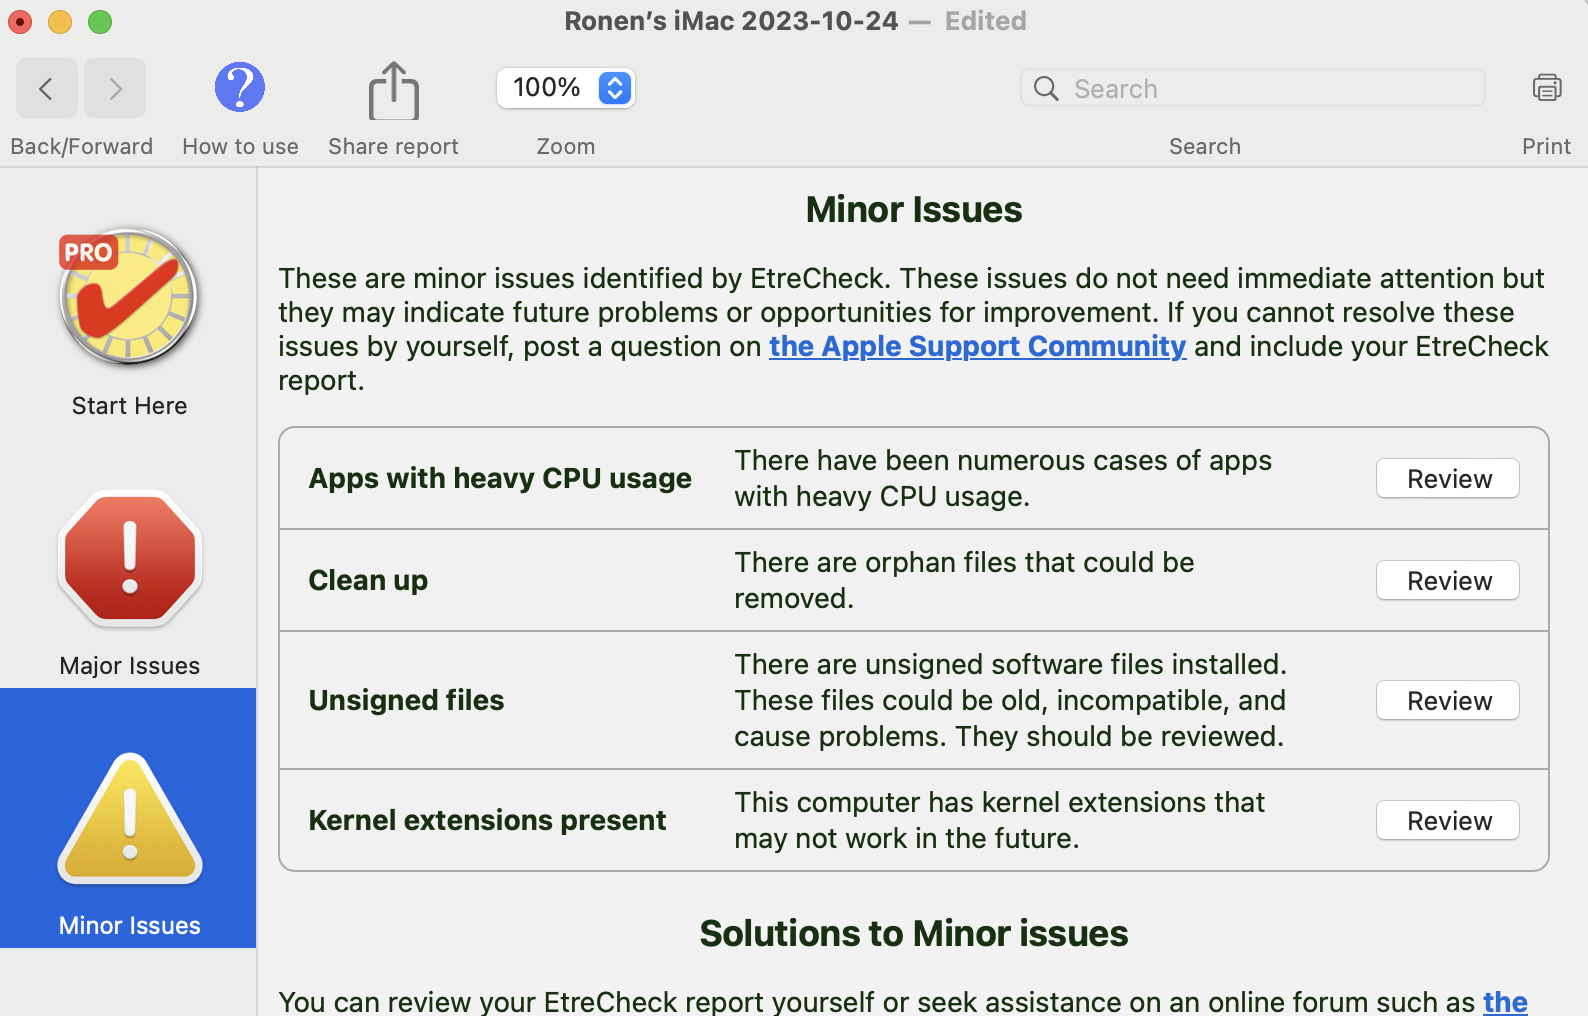This screenshot has width=1588, height=1016.
Task: Click the orphan files description text
Action: (964, 580)
